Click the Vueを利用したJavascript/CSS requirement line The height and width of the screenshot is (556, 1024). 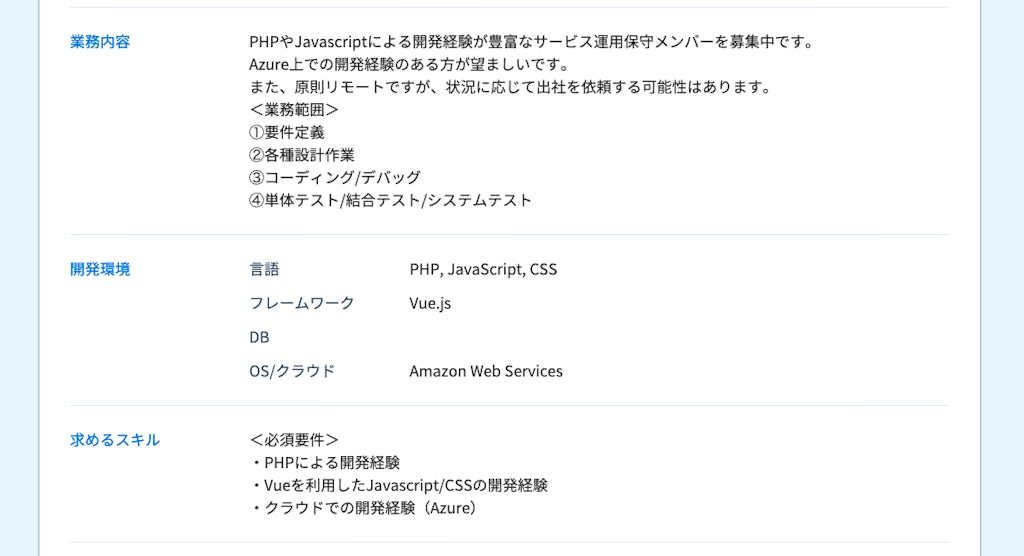pyautogui.click(x=399, y=485)
